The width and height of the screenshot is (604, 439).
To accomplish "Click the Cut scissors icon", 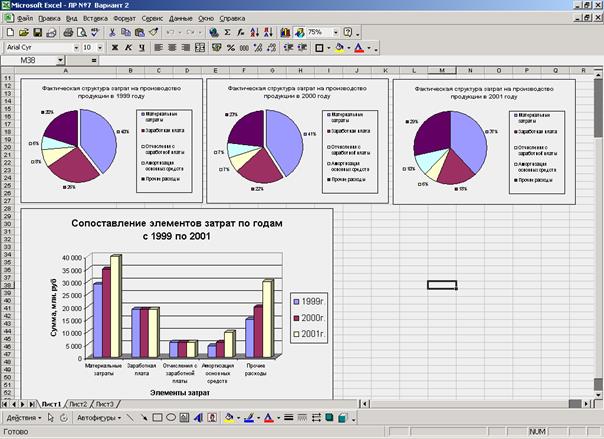I will coord(111,32).
